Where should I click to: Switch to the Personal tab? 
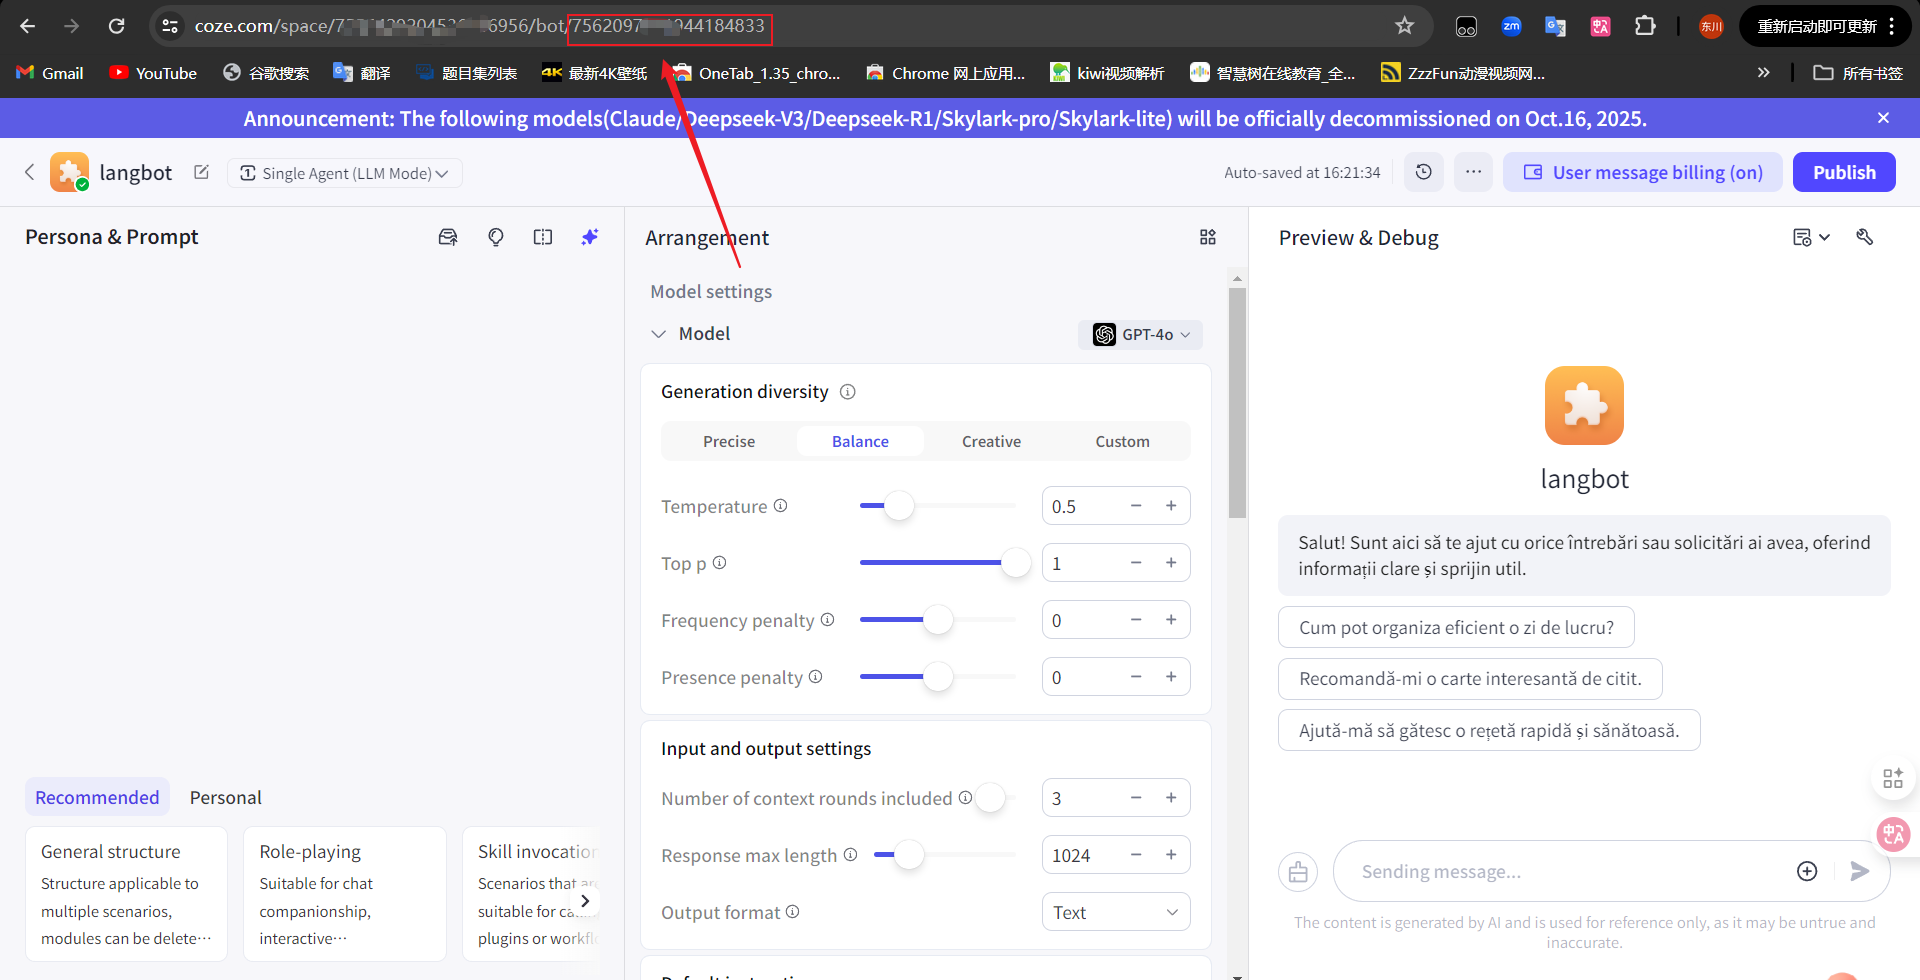(x=225, y=796)
